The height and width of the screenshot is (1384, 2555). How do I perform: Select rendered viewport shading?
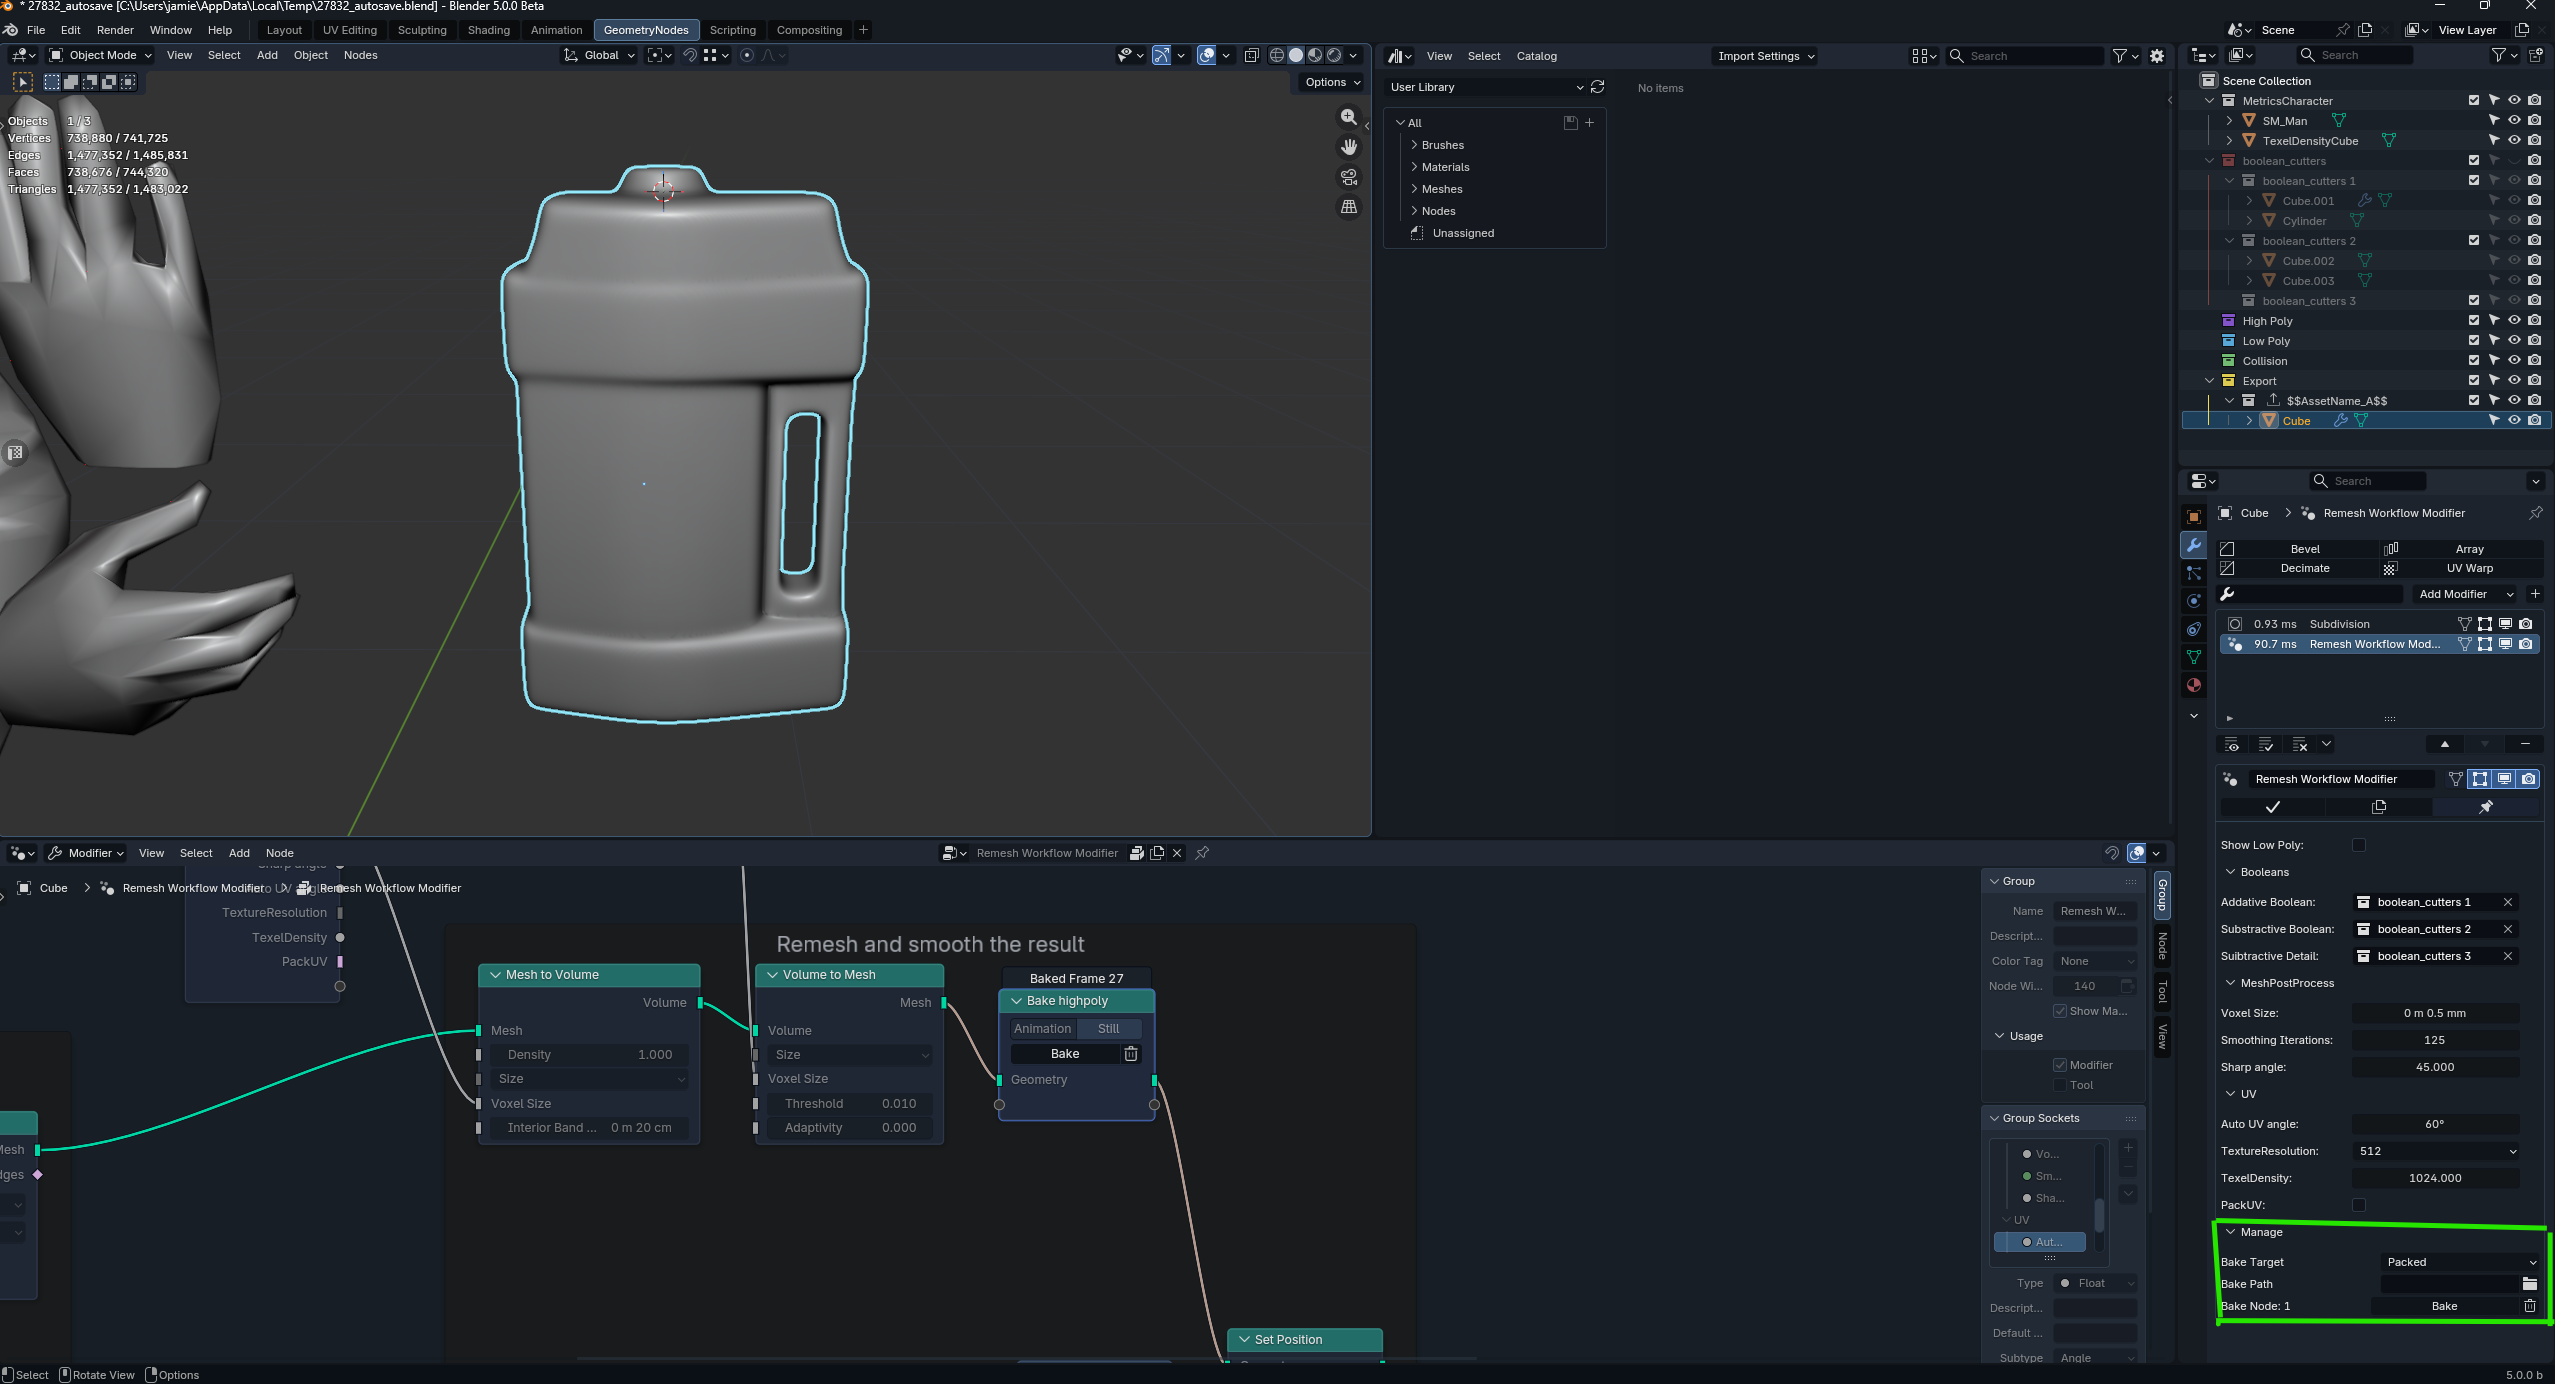click(x=1334, y=55)
